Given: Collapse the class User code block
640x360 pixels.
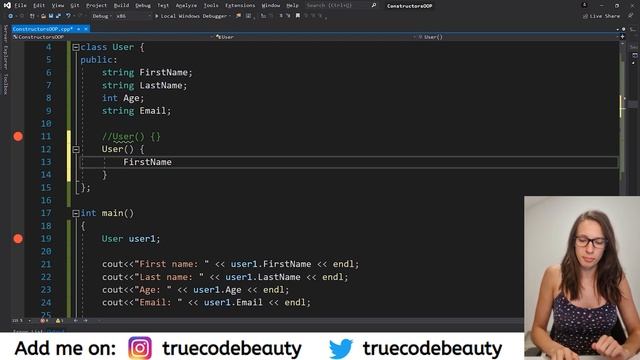Looking at the screenshot, I should [x=76, y=47].
